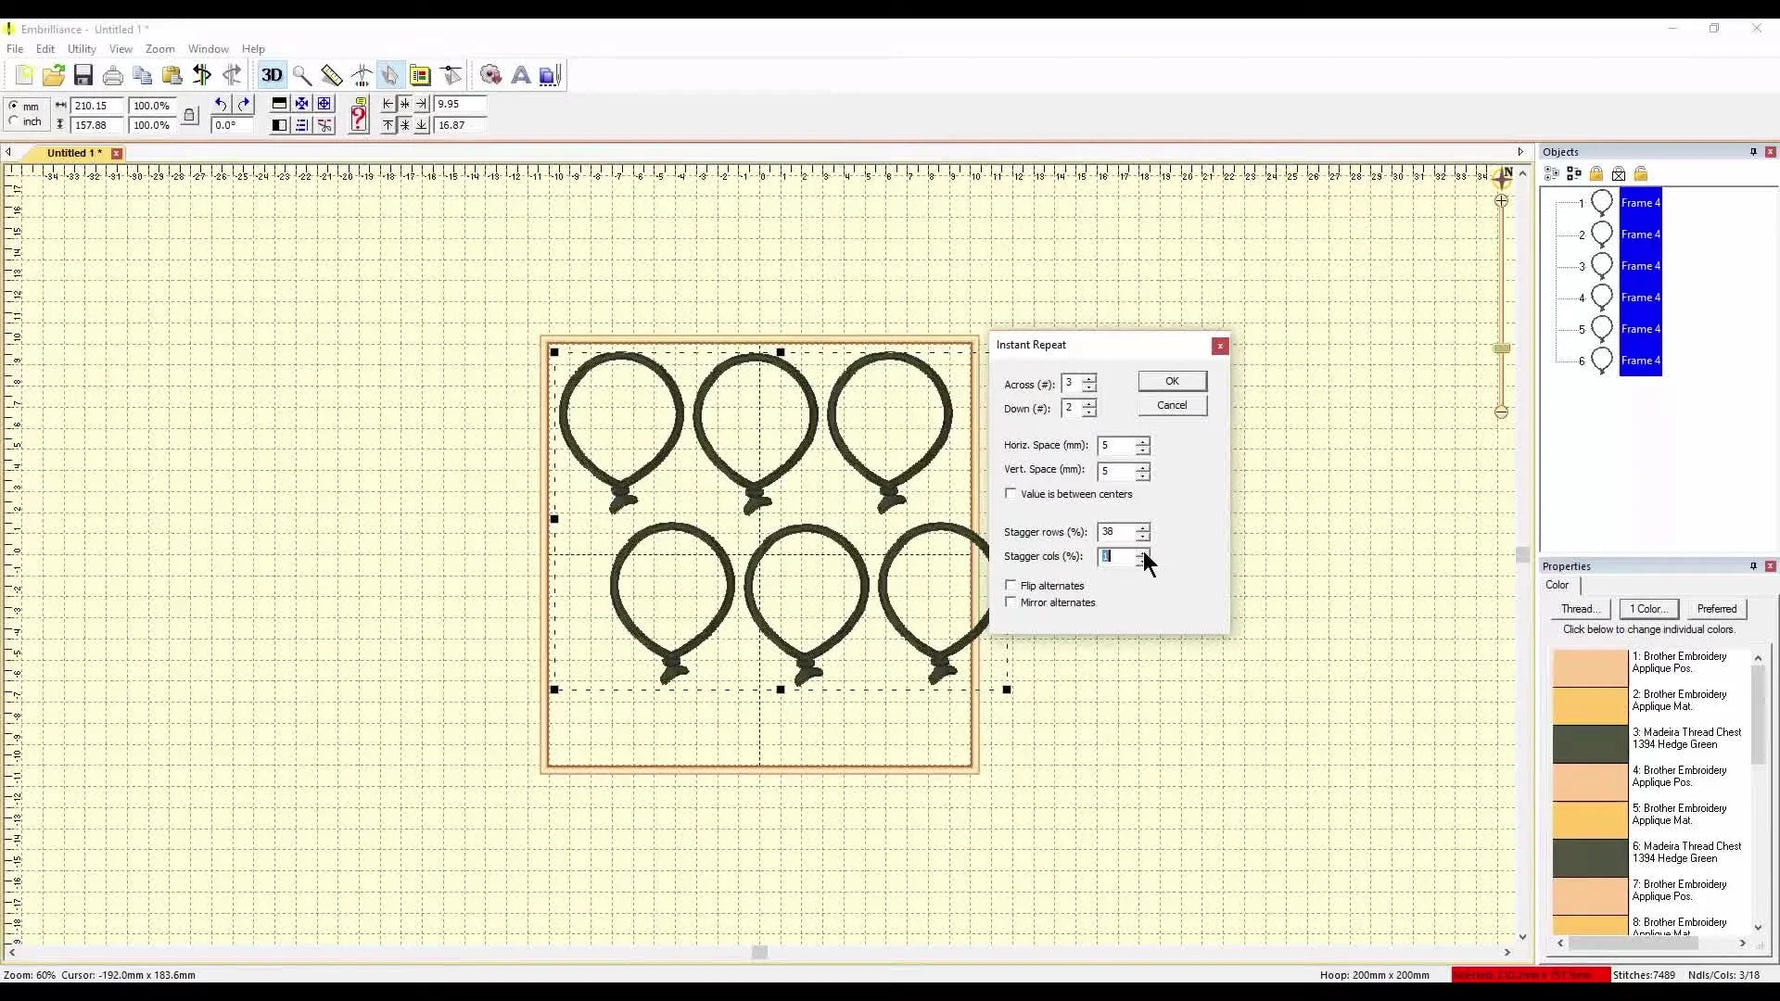Enable Flip alternates checkbox
Image resolution: width=1780 pixels, height=1001 pixels.
point(1011,585)
